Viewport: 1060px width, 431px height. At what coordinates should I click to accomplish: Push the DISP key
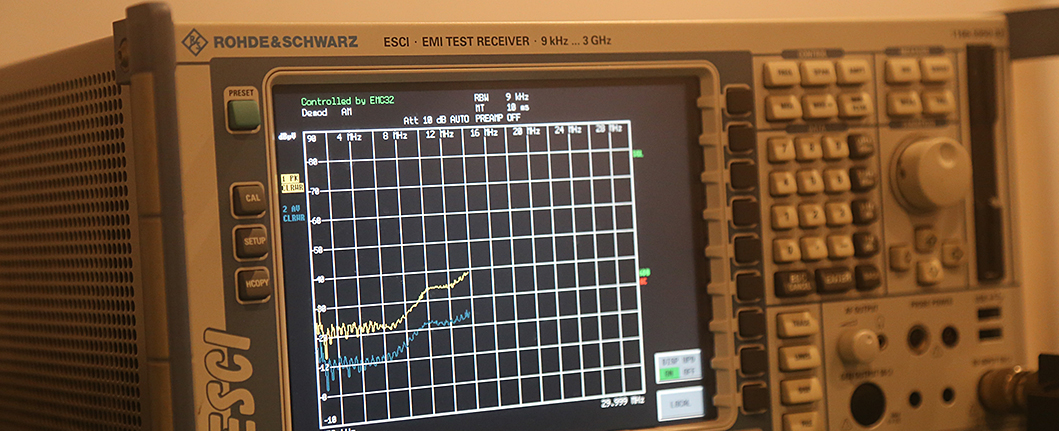802,390
